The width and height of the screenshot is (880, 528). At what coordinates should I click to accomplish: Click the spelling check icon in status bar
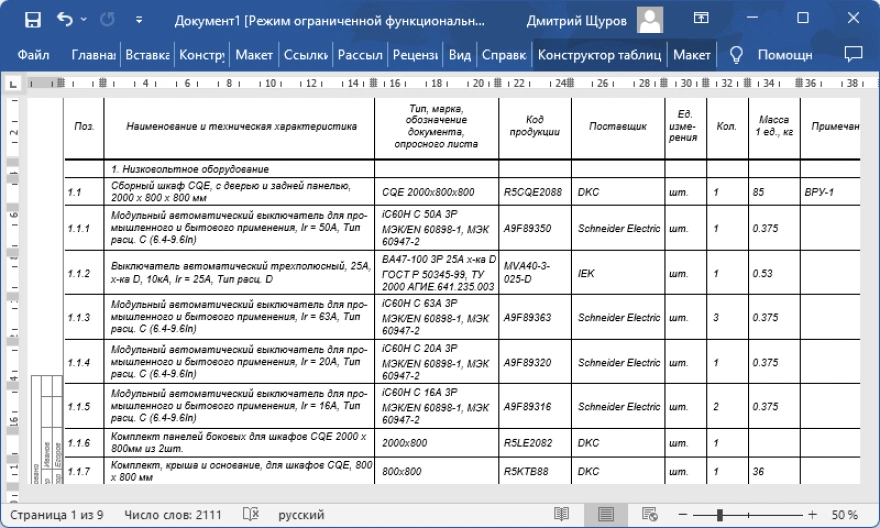pos(251,515)
